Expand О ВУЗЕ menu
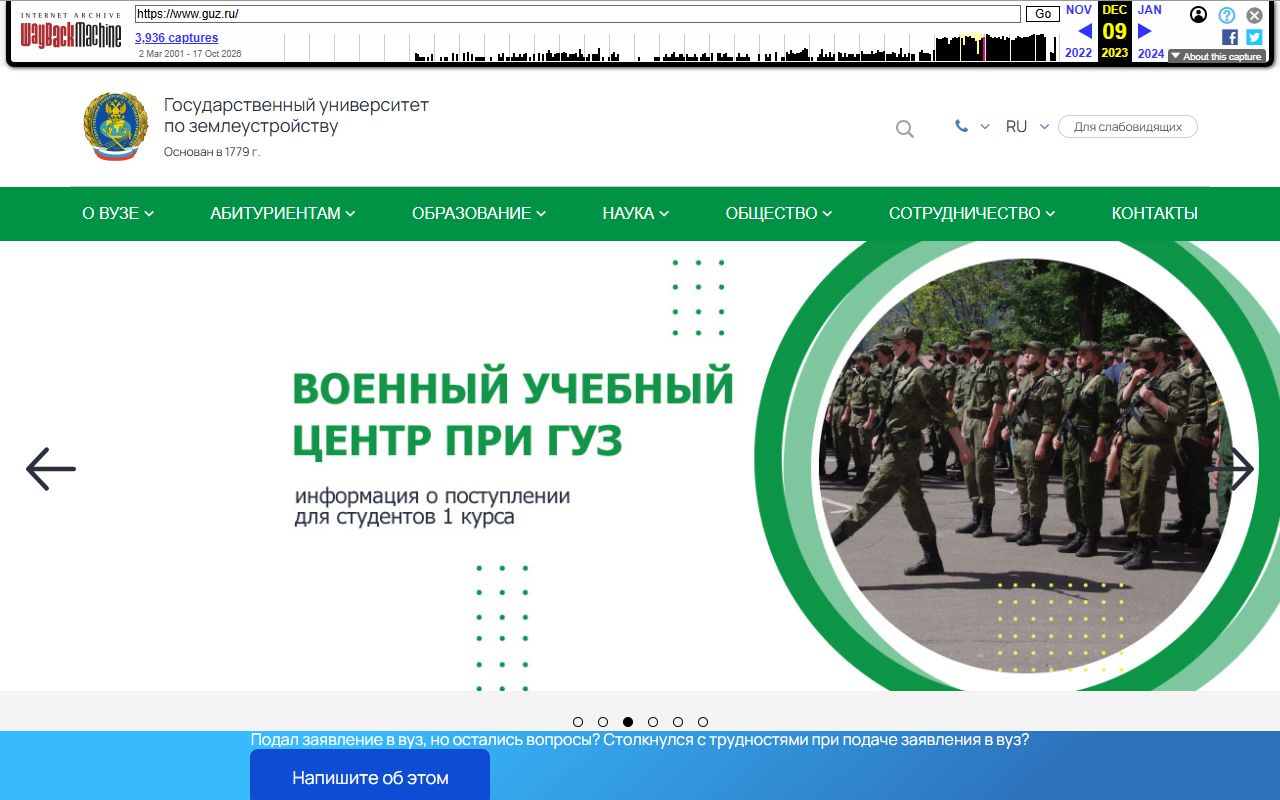The height and width of the screenshot is (800, 1280). (x=118, y=213)
